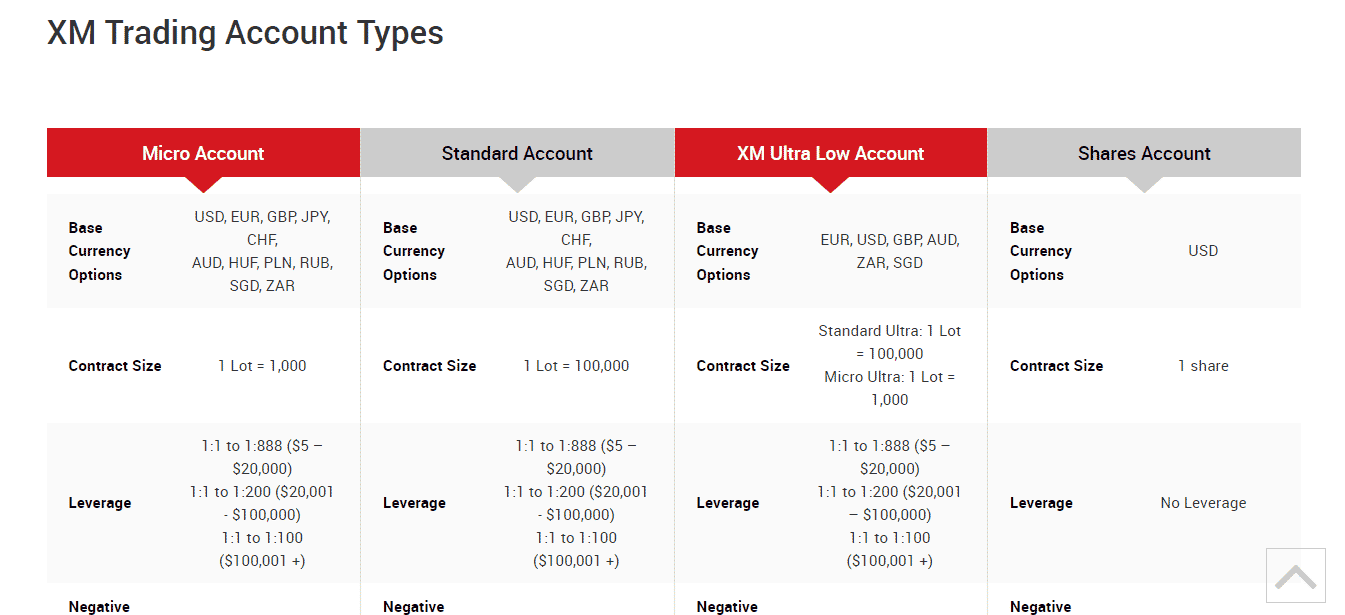Click the Micro Account leverage tiers text
The height and width of the screenshot is (615, 1345).
(x=262, y=503)
